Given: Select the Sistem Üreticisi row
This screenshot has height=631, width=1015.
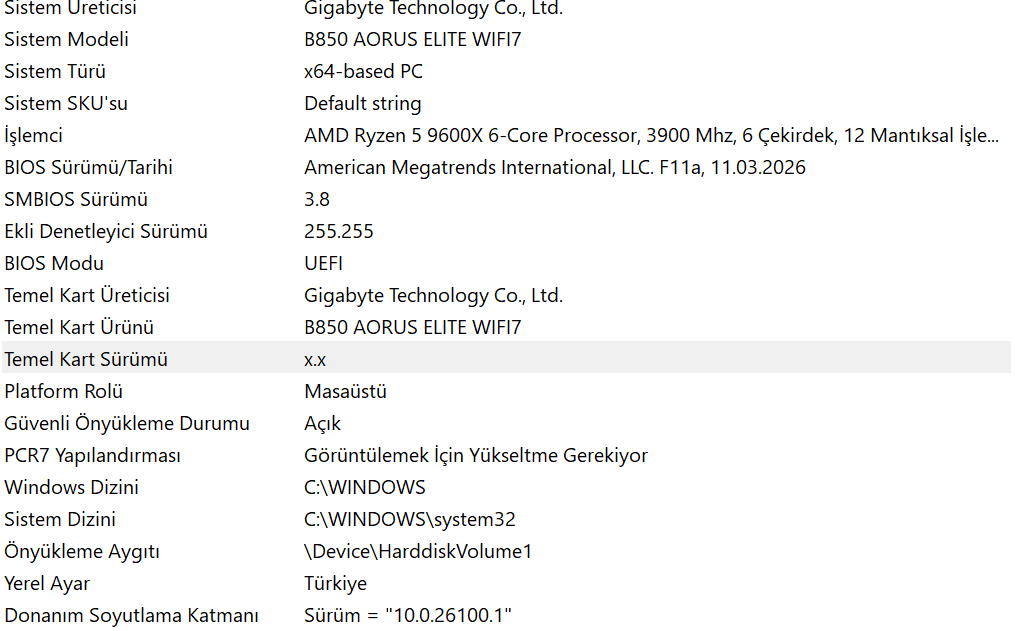Looking at the screenshot, I should (x=506, y=8).
